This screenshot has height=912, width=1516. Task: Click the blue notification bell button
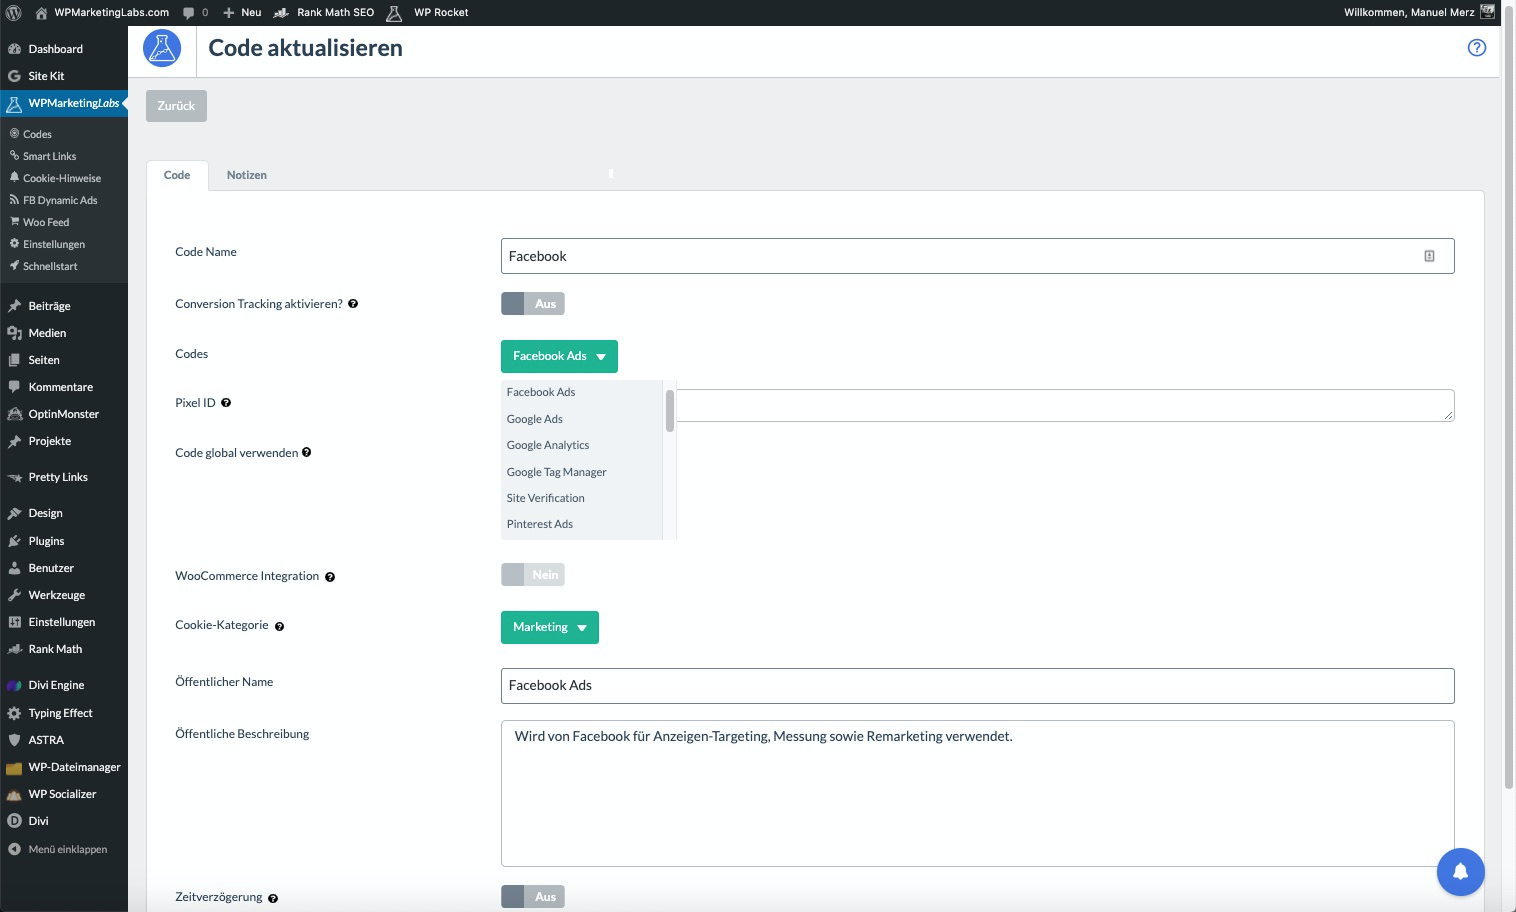1460,872
